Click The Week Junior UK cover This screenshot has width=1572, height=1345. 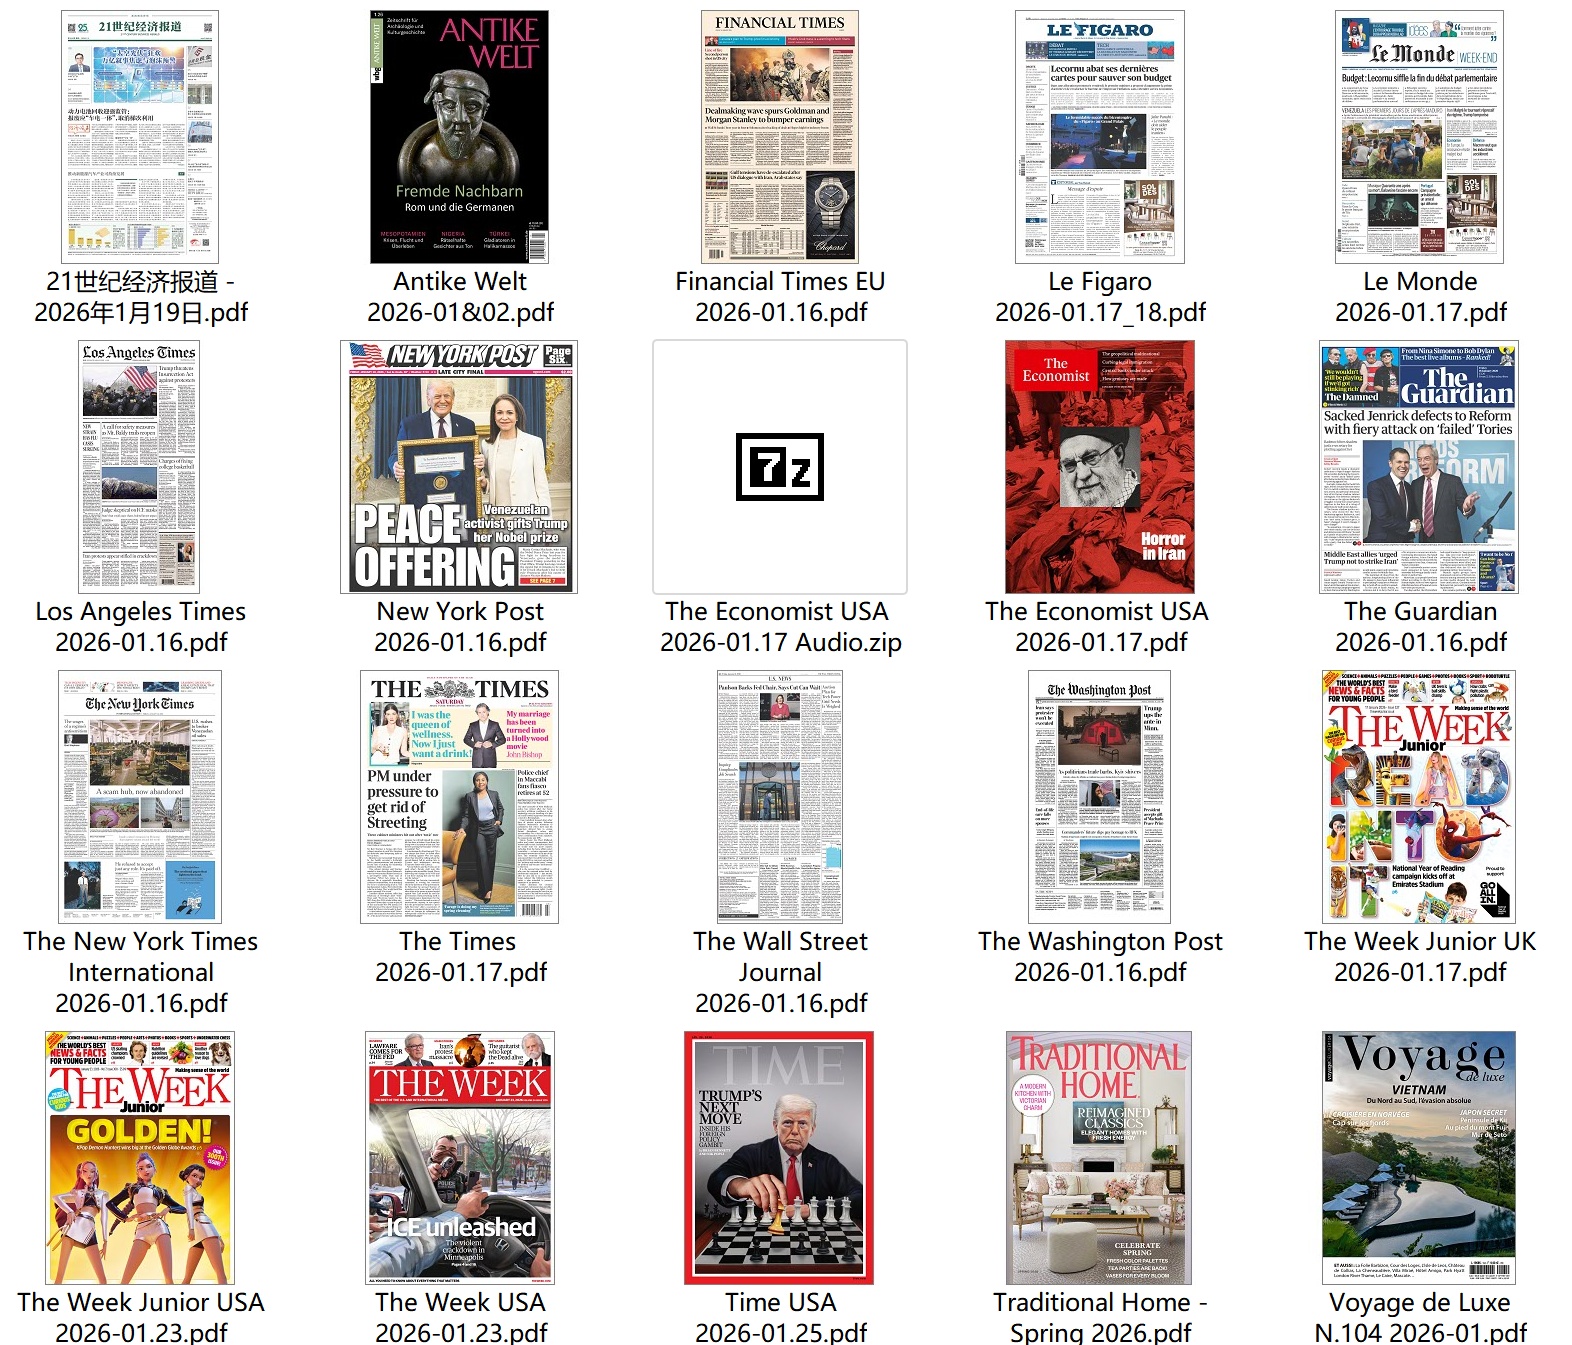pos(1419,797)
